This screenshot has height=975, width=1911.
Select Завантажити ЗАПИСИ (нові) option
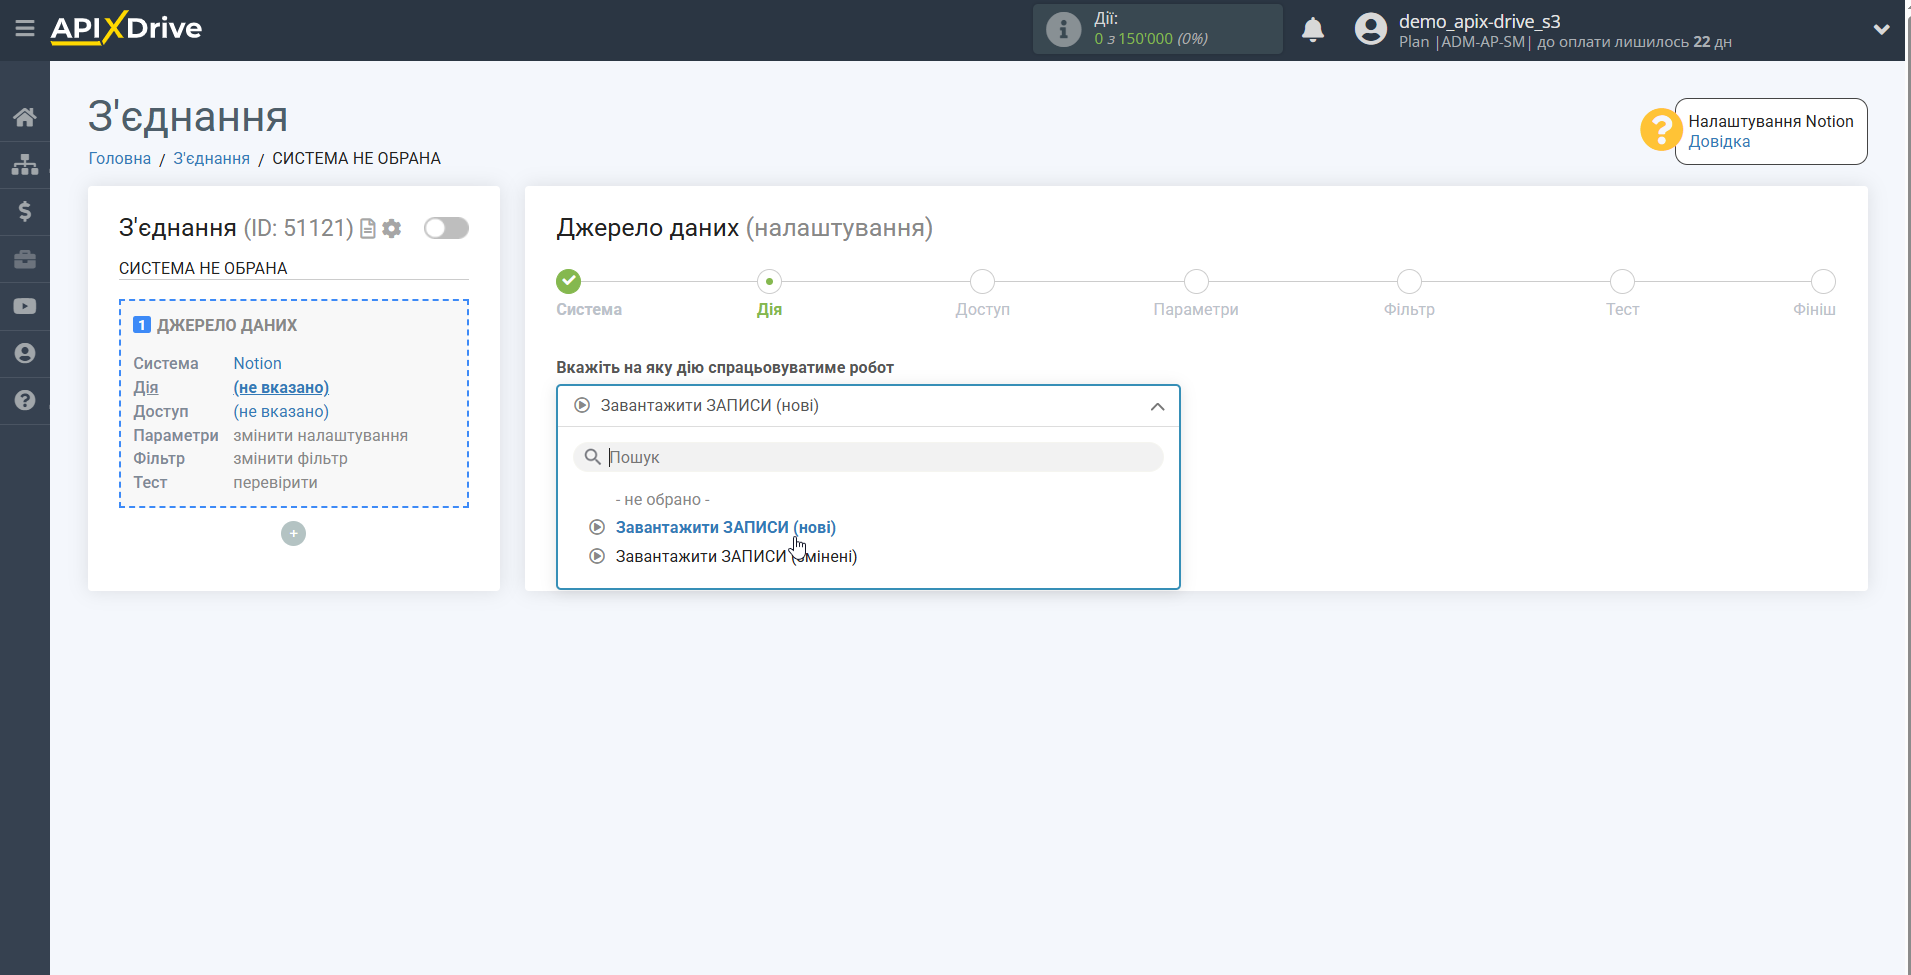click(725, 527)
